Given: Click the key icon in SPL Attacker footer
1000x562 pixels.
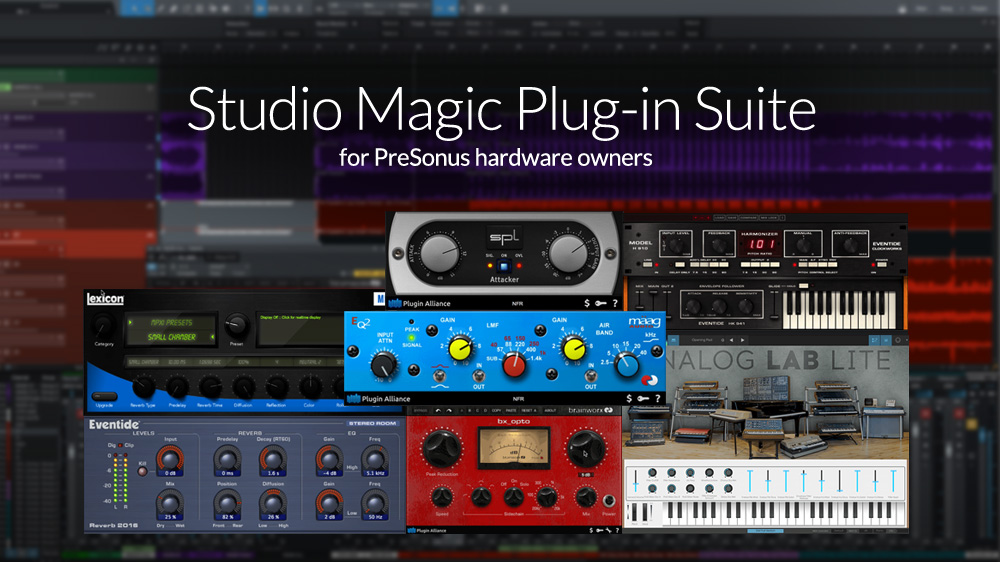Looking at the screenshot, I should 601,304.
